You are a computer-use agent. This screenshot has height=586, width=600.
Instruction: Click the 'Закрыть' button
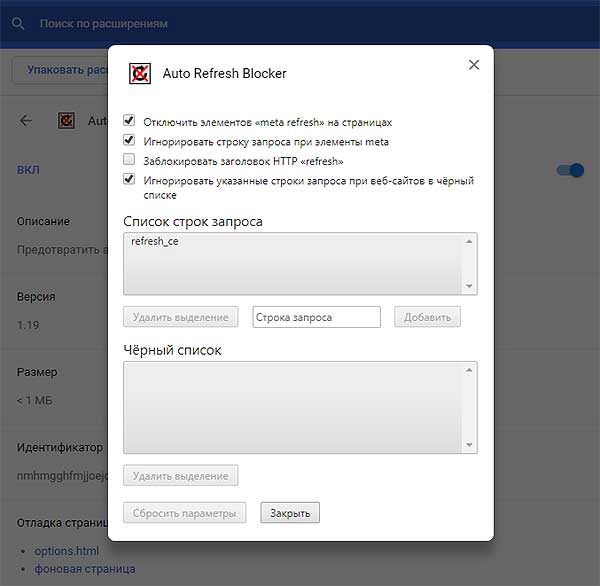290,513
